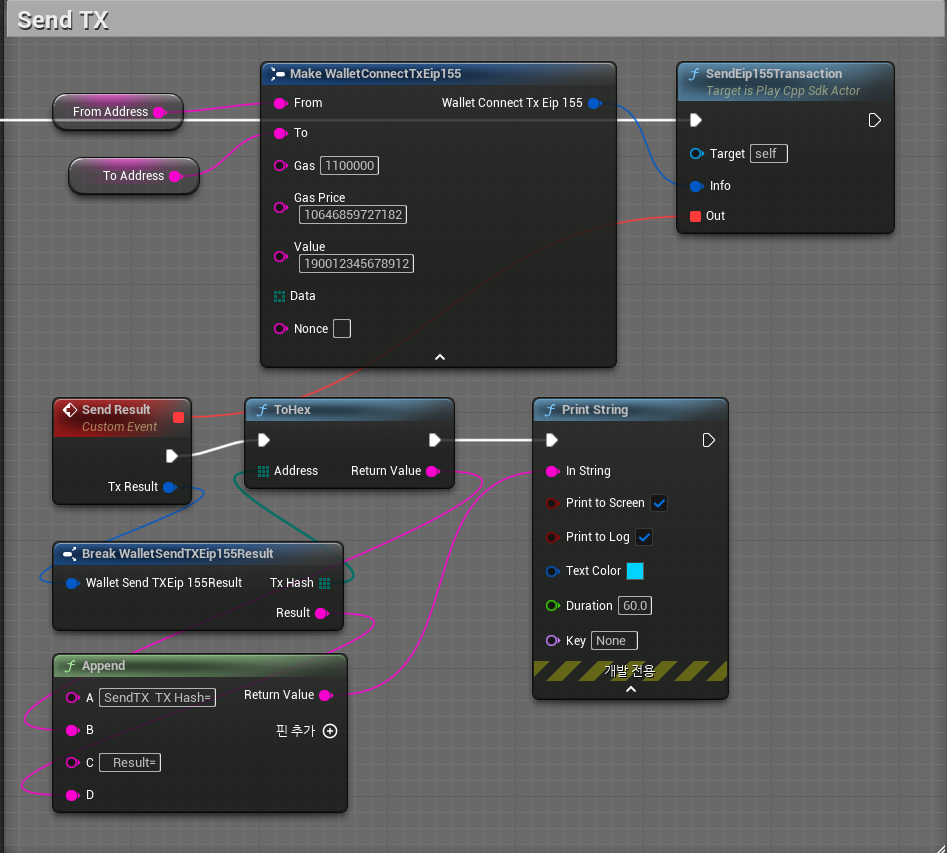The image size is (947, 853).
Task: Click the add pin plus icon on Append
Action: click(330, 731)
